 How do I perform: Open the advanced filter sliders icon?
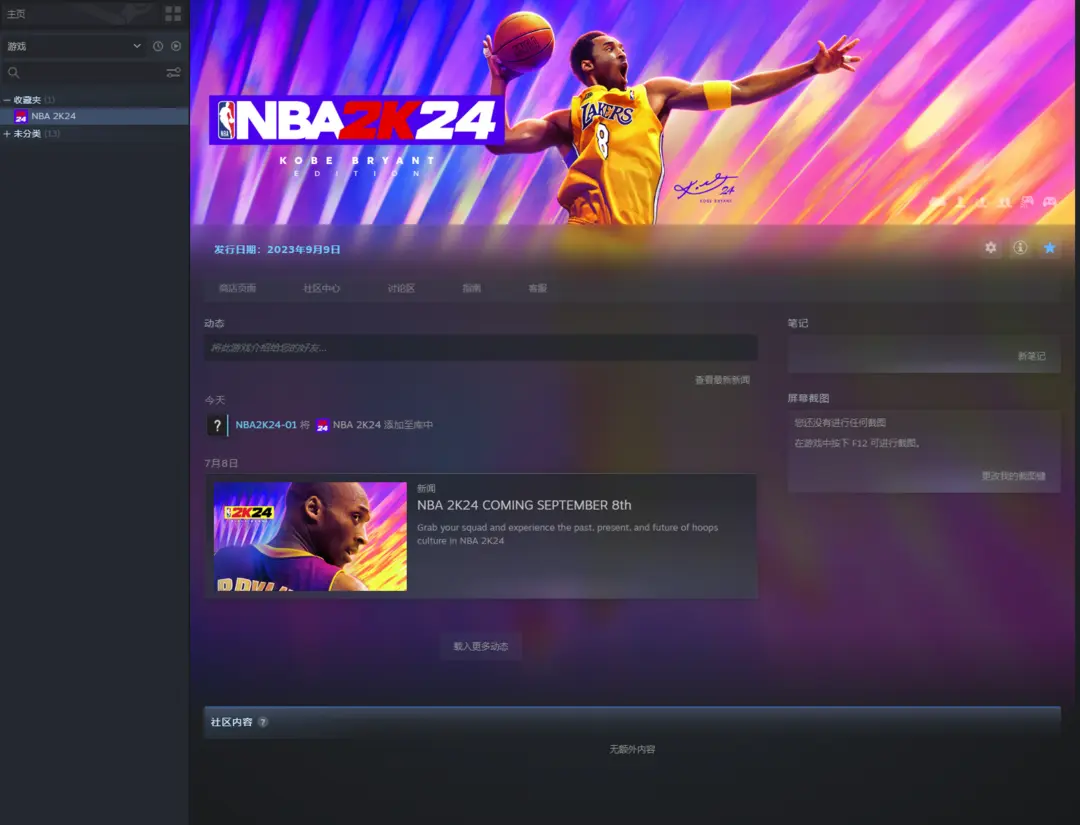(174, 72)
